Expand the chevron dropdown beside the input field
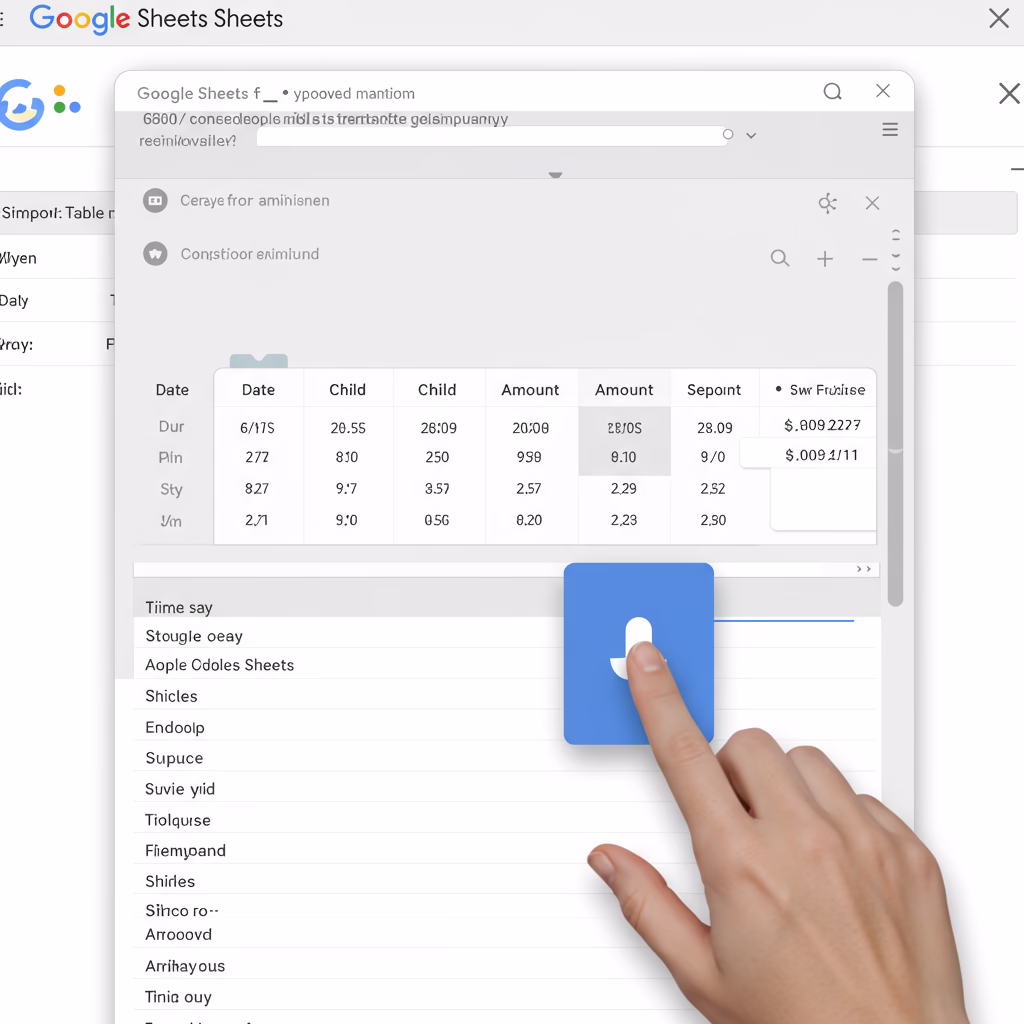 (x=751, y=135)
